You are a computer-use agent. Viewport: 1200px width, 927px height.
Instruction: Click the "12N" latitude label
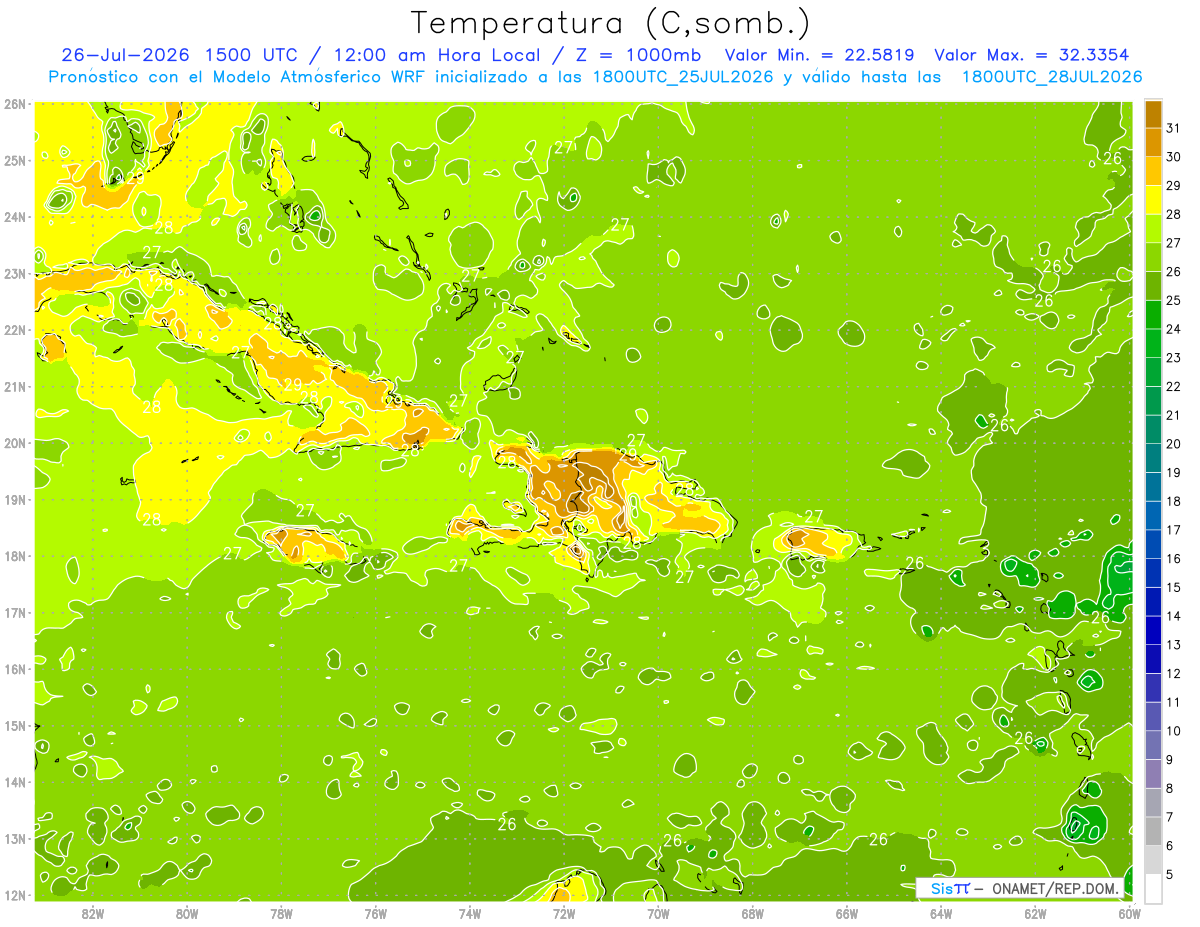(15, 895)
